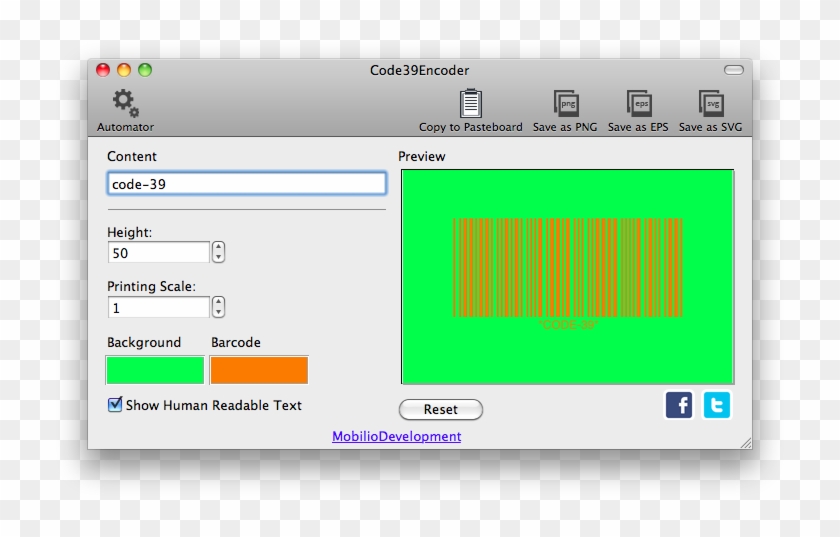Share on Facebook

(x=679, y=405)
